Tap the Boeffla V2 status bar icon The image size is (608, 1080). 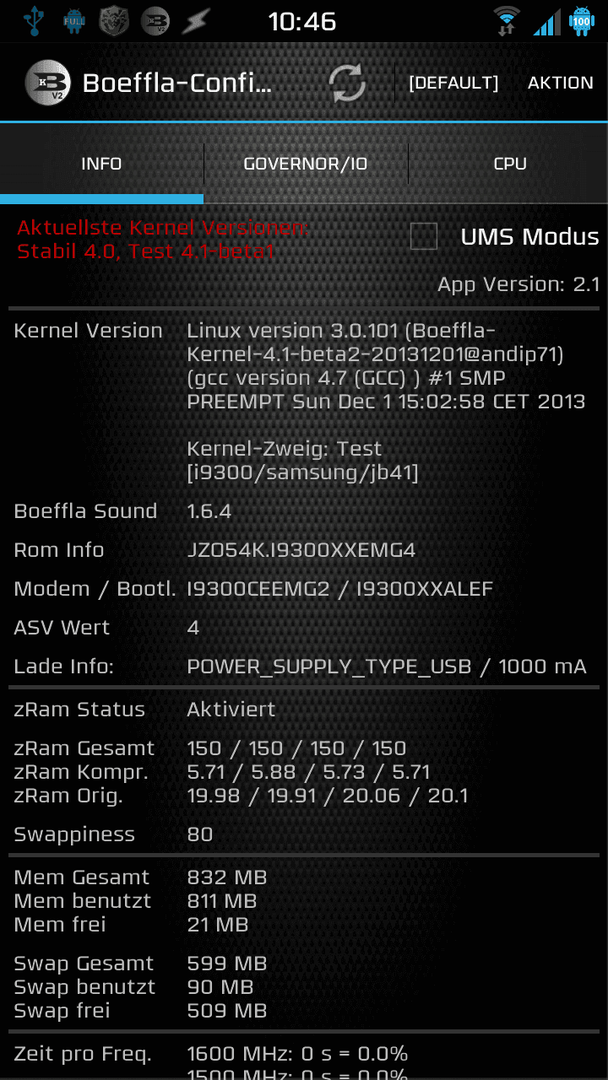pos(156,21)
